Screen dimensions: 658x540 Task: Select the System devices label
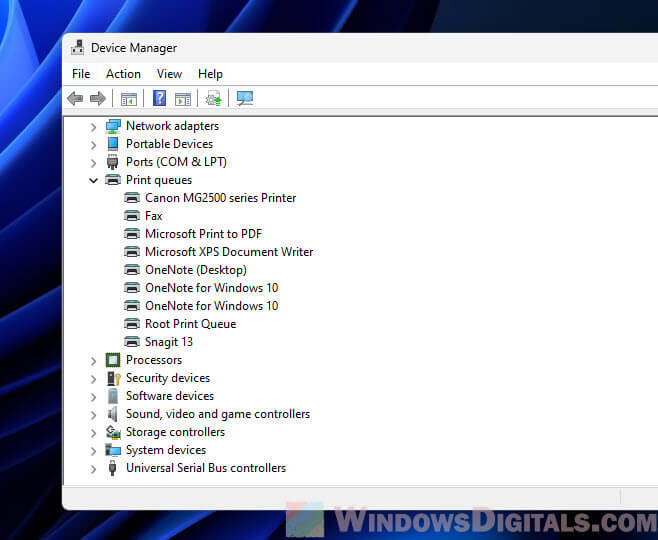point(166,450)
